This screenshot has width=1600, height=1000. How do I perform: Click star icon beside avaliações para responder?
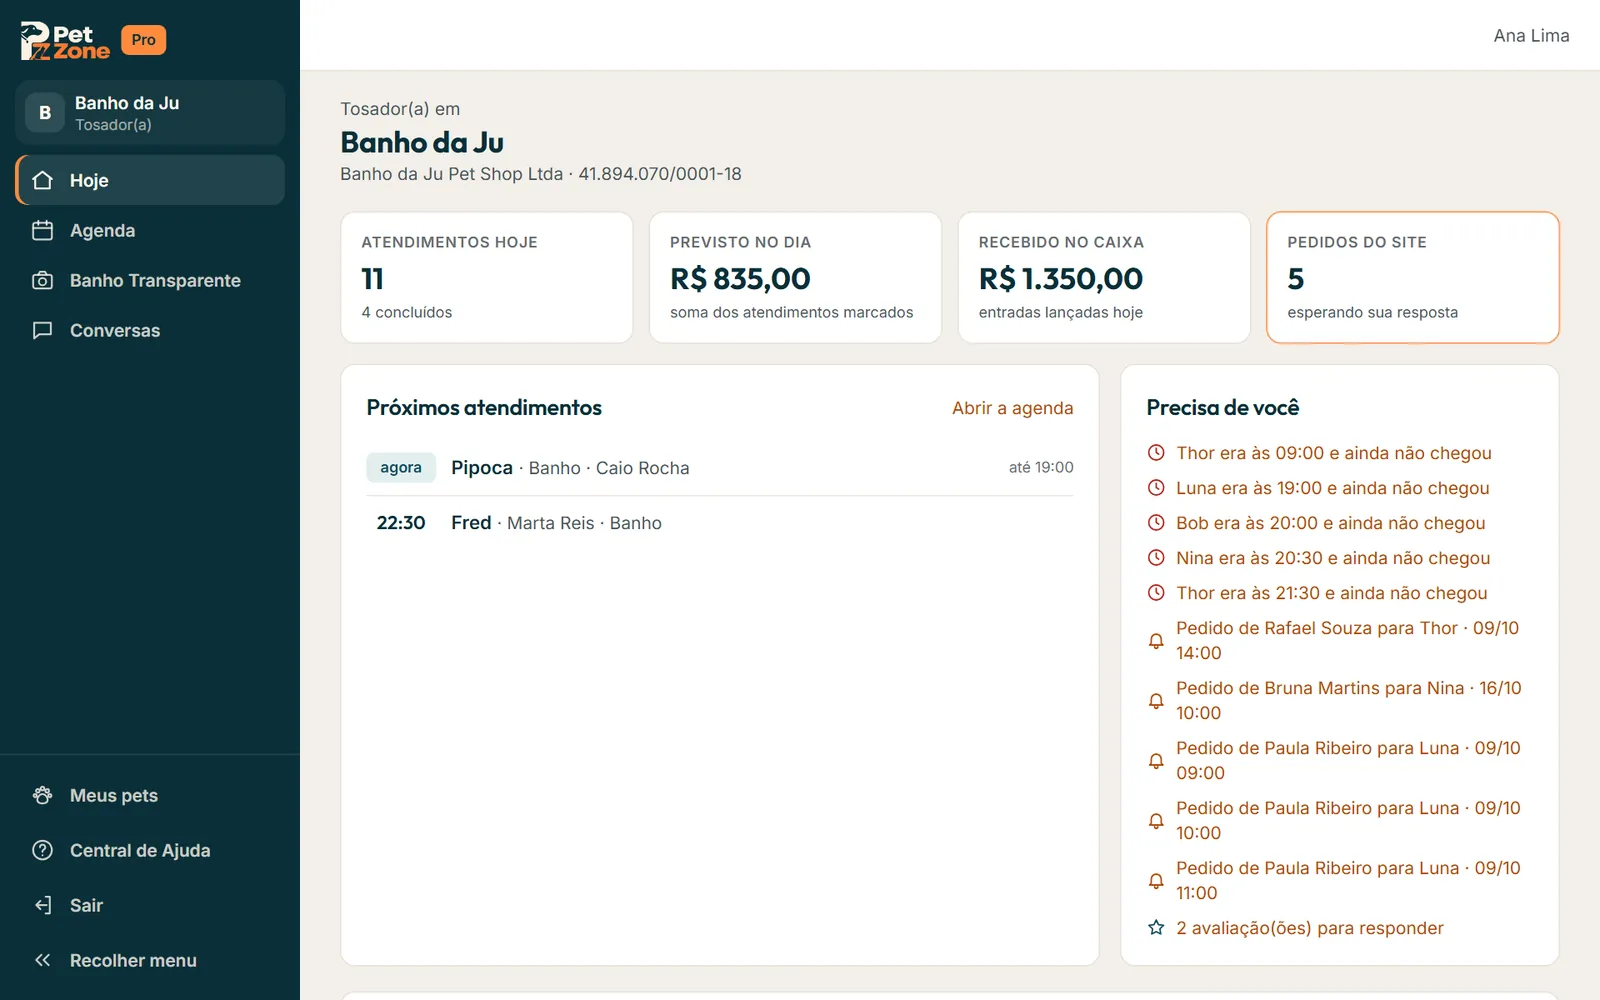tap(1156, 928)
